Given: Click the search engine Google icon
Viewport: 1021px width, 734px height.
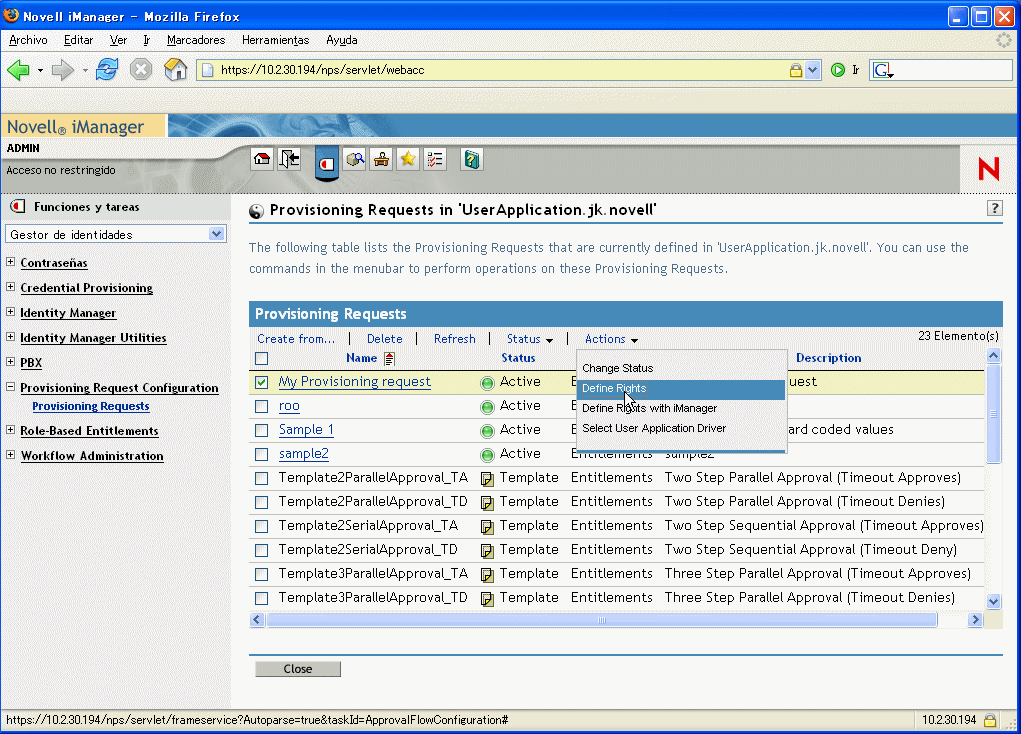Looking at the screenshot, I should 882,70.
